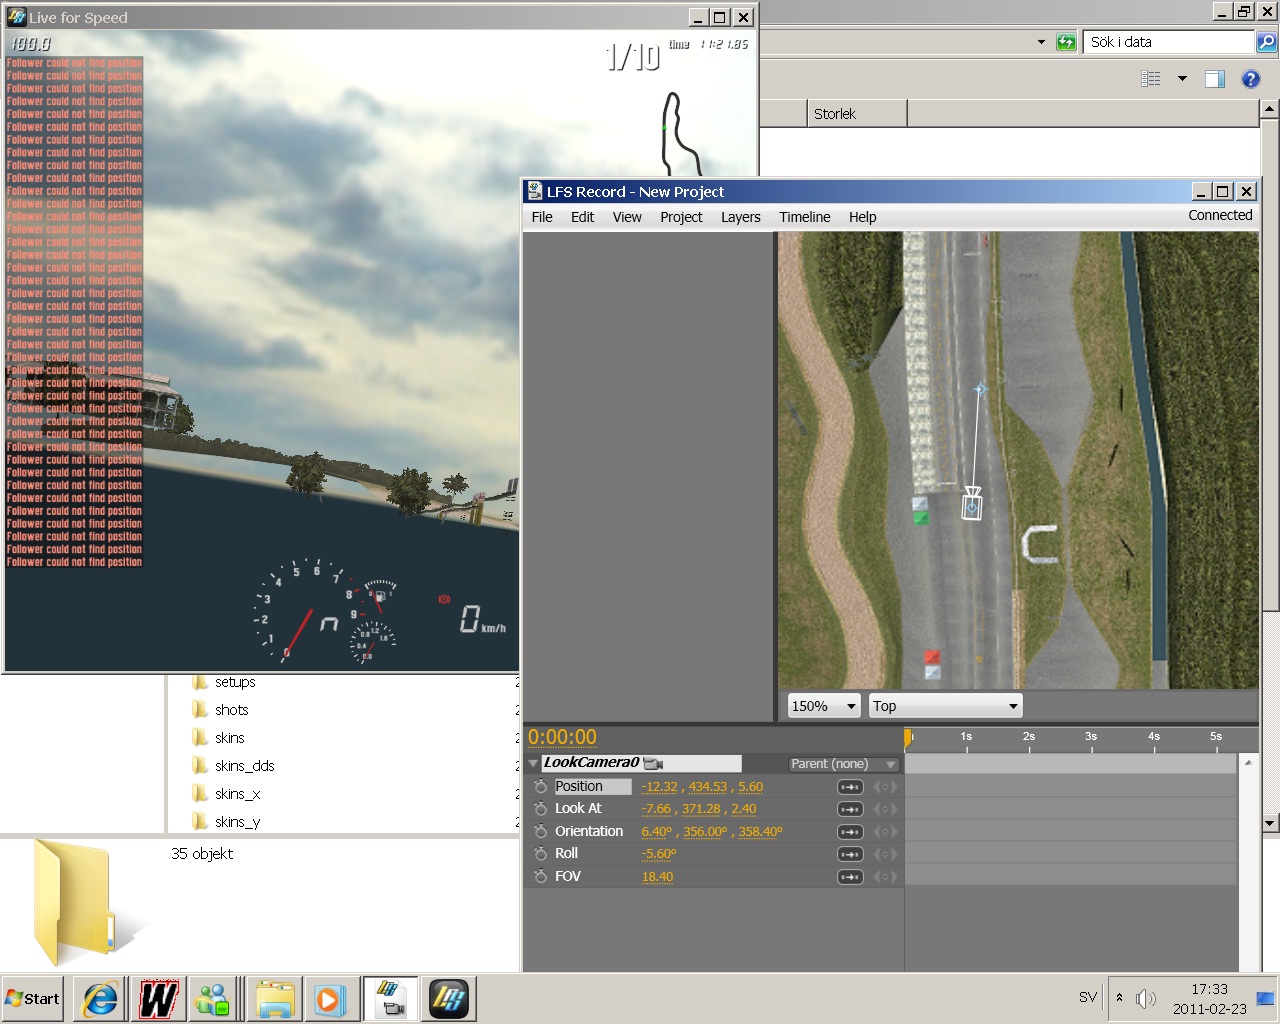Open the Top view dropdown

pos(946,706)
